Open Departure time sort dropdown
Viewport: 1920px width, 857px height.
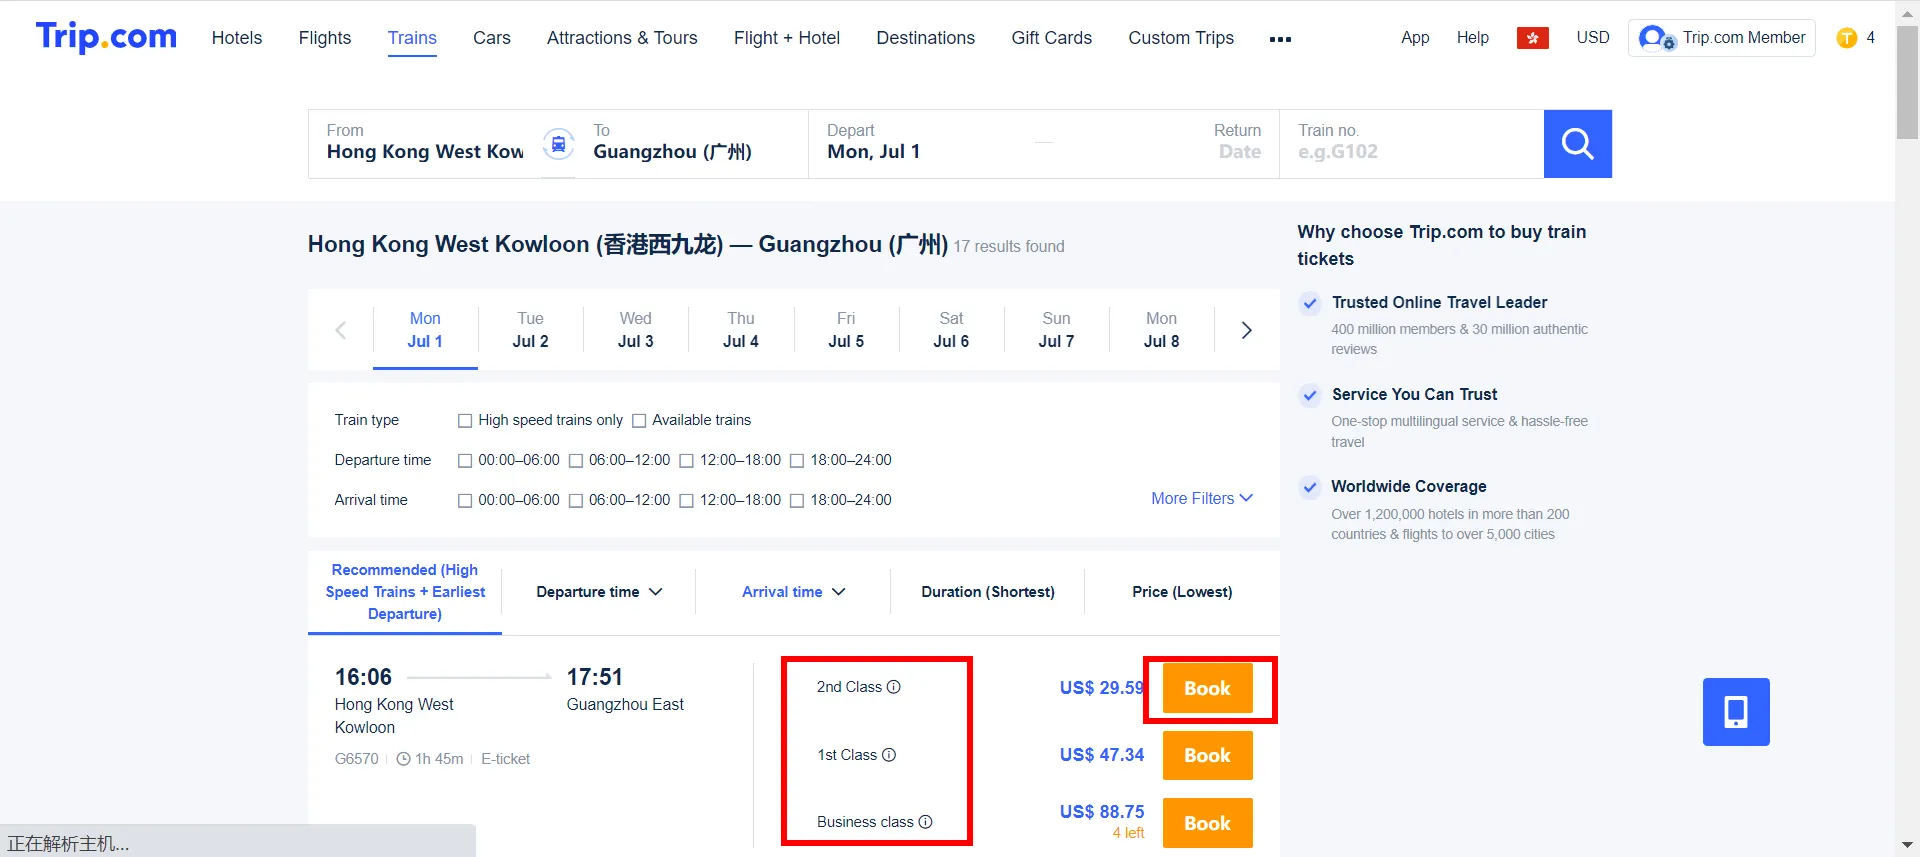click(x=599, y=592)
